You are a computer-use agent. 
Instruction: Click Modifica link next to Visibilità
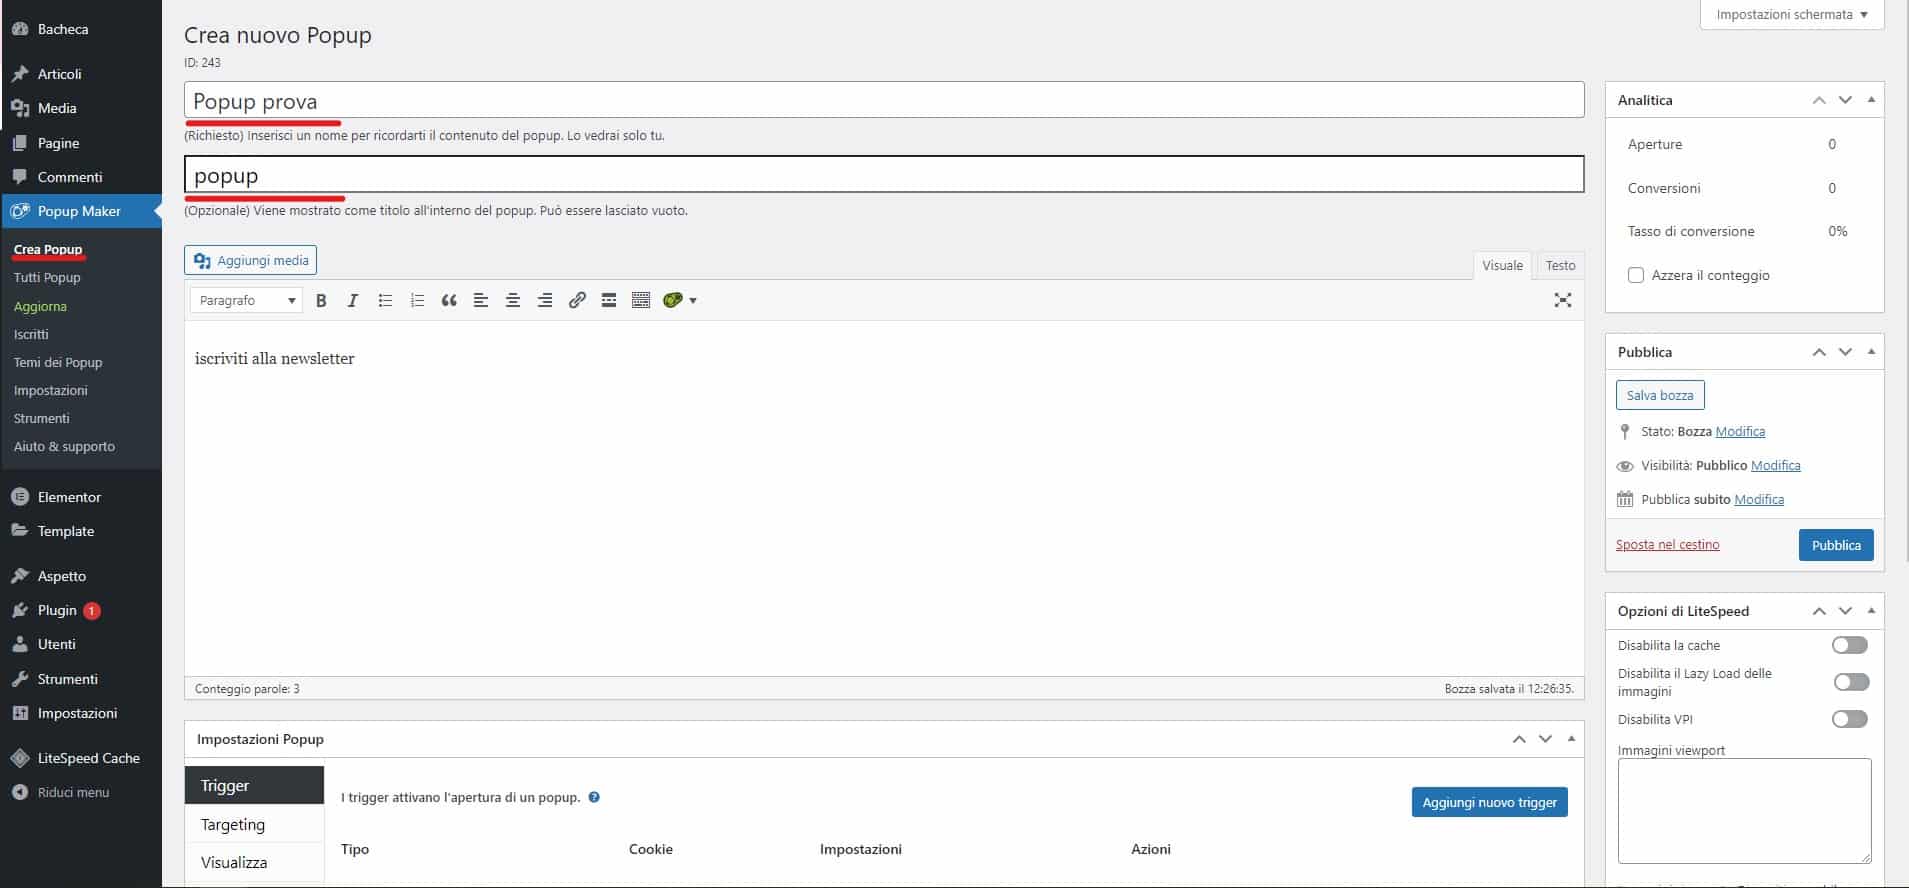click(x=1776, y=465)
